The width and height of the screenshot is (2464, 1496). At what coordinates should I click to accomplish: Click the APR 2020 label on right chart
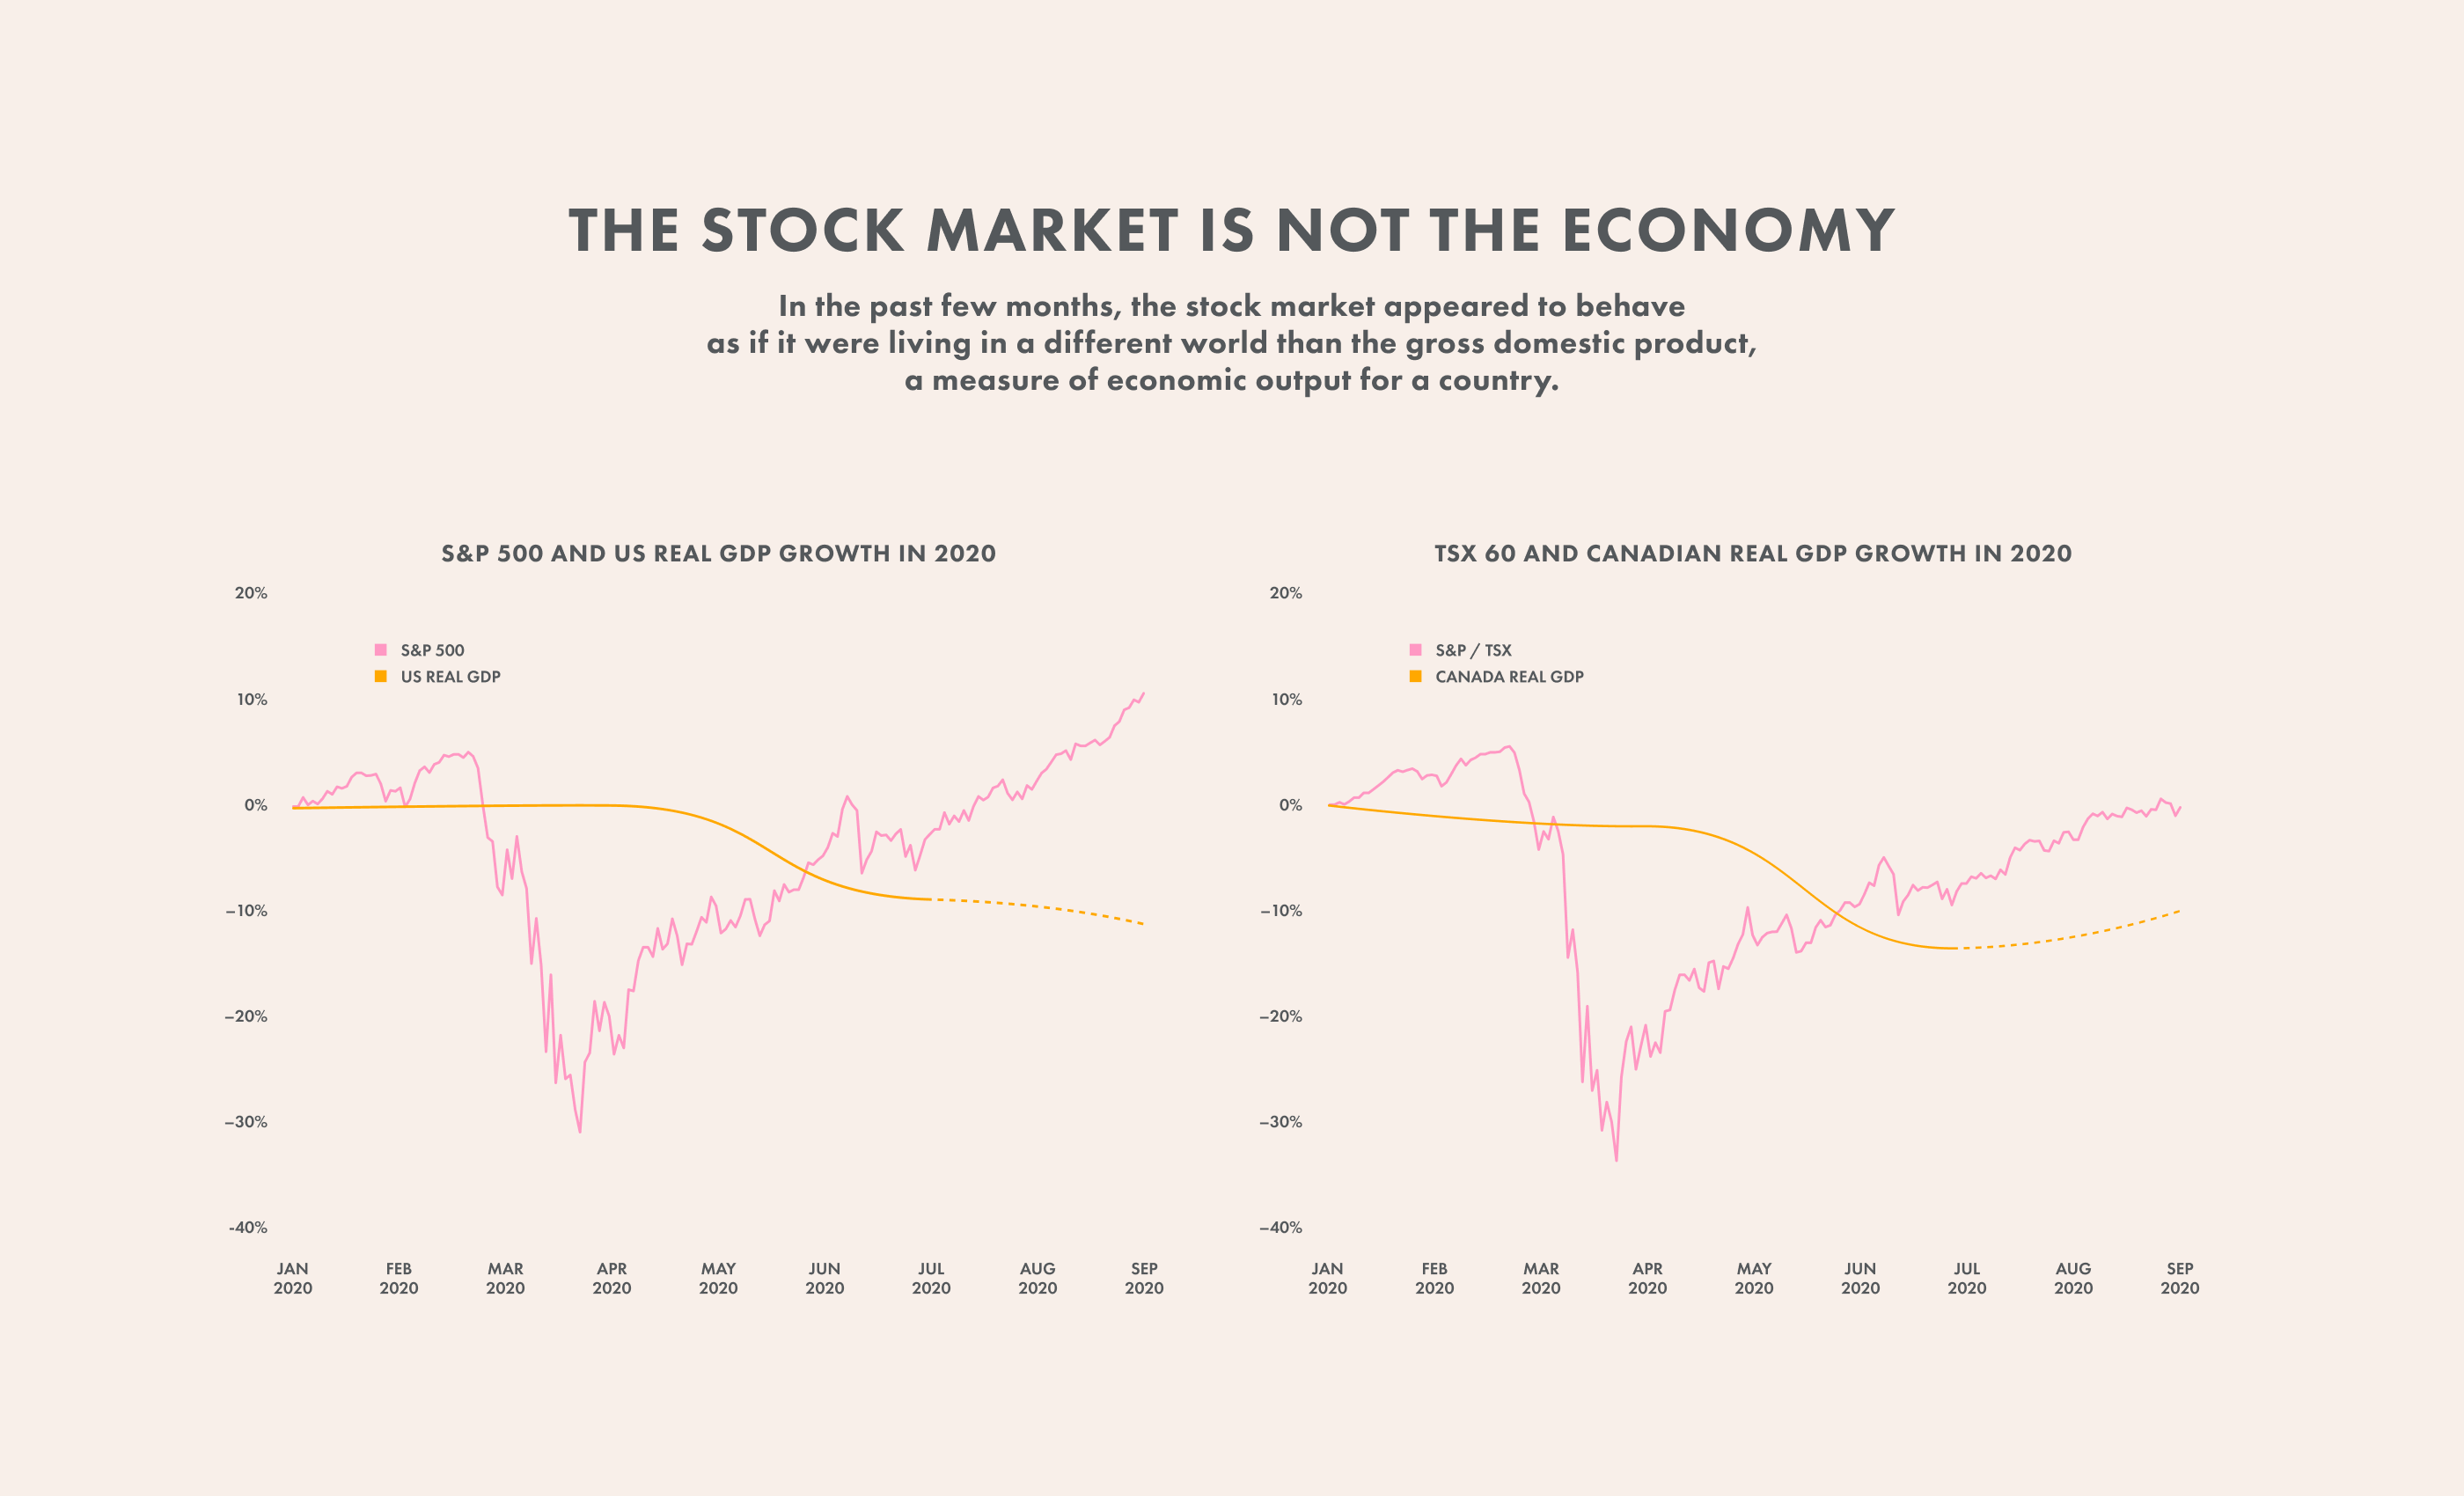pyautogui.click(x=1647, y=1278)
